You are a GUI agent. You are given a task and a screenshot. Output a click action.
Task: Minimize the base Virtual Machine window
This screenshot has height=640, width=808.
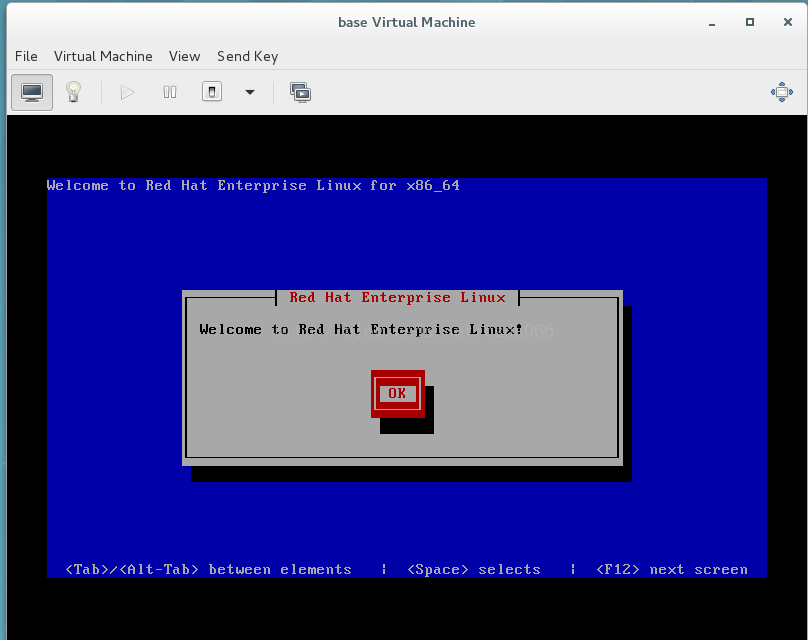click(x=712, y=23)
